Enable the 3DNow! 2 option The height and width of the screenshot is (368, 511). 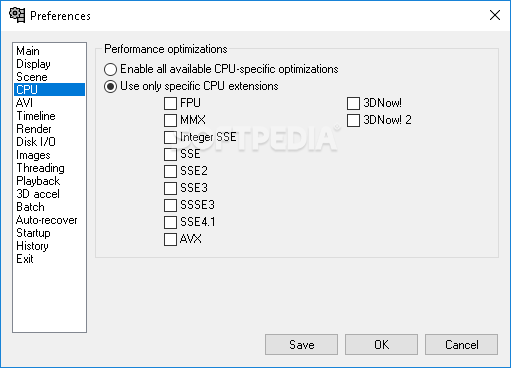pyautogui.click(x=353, y=120)
